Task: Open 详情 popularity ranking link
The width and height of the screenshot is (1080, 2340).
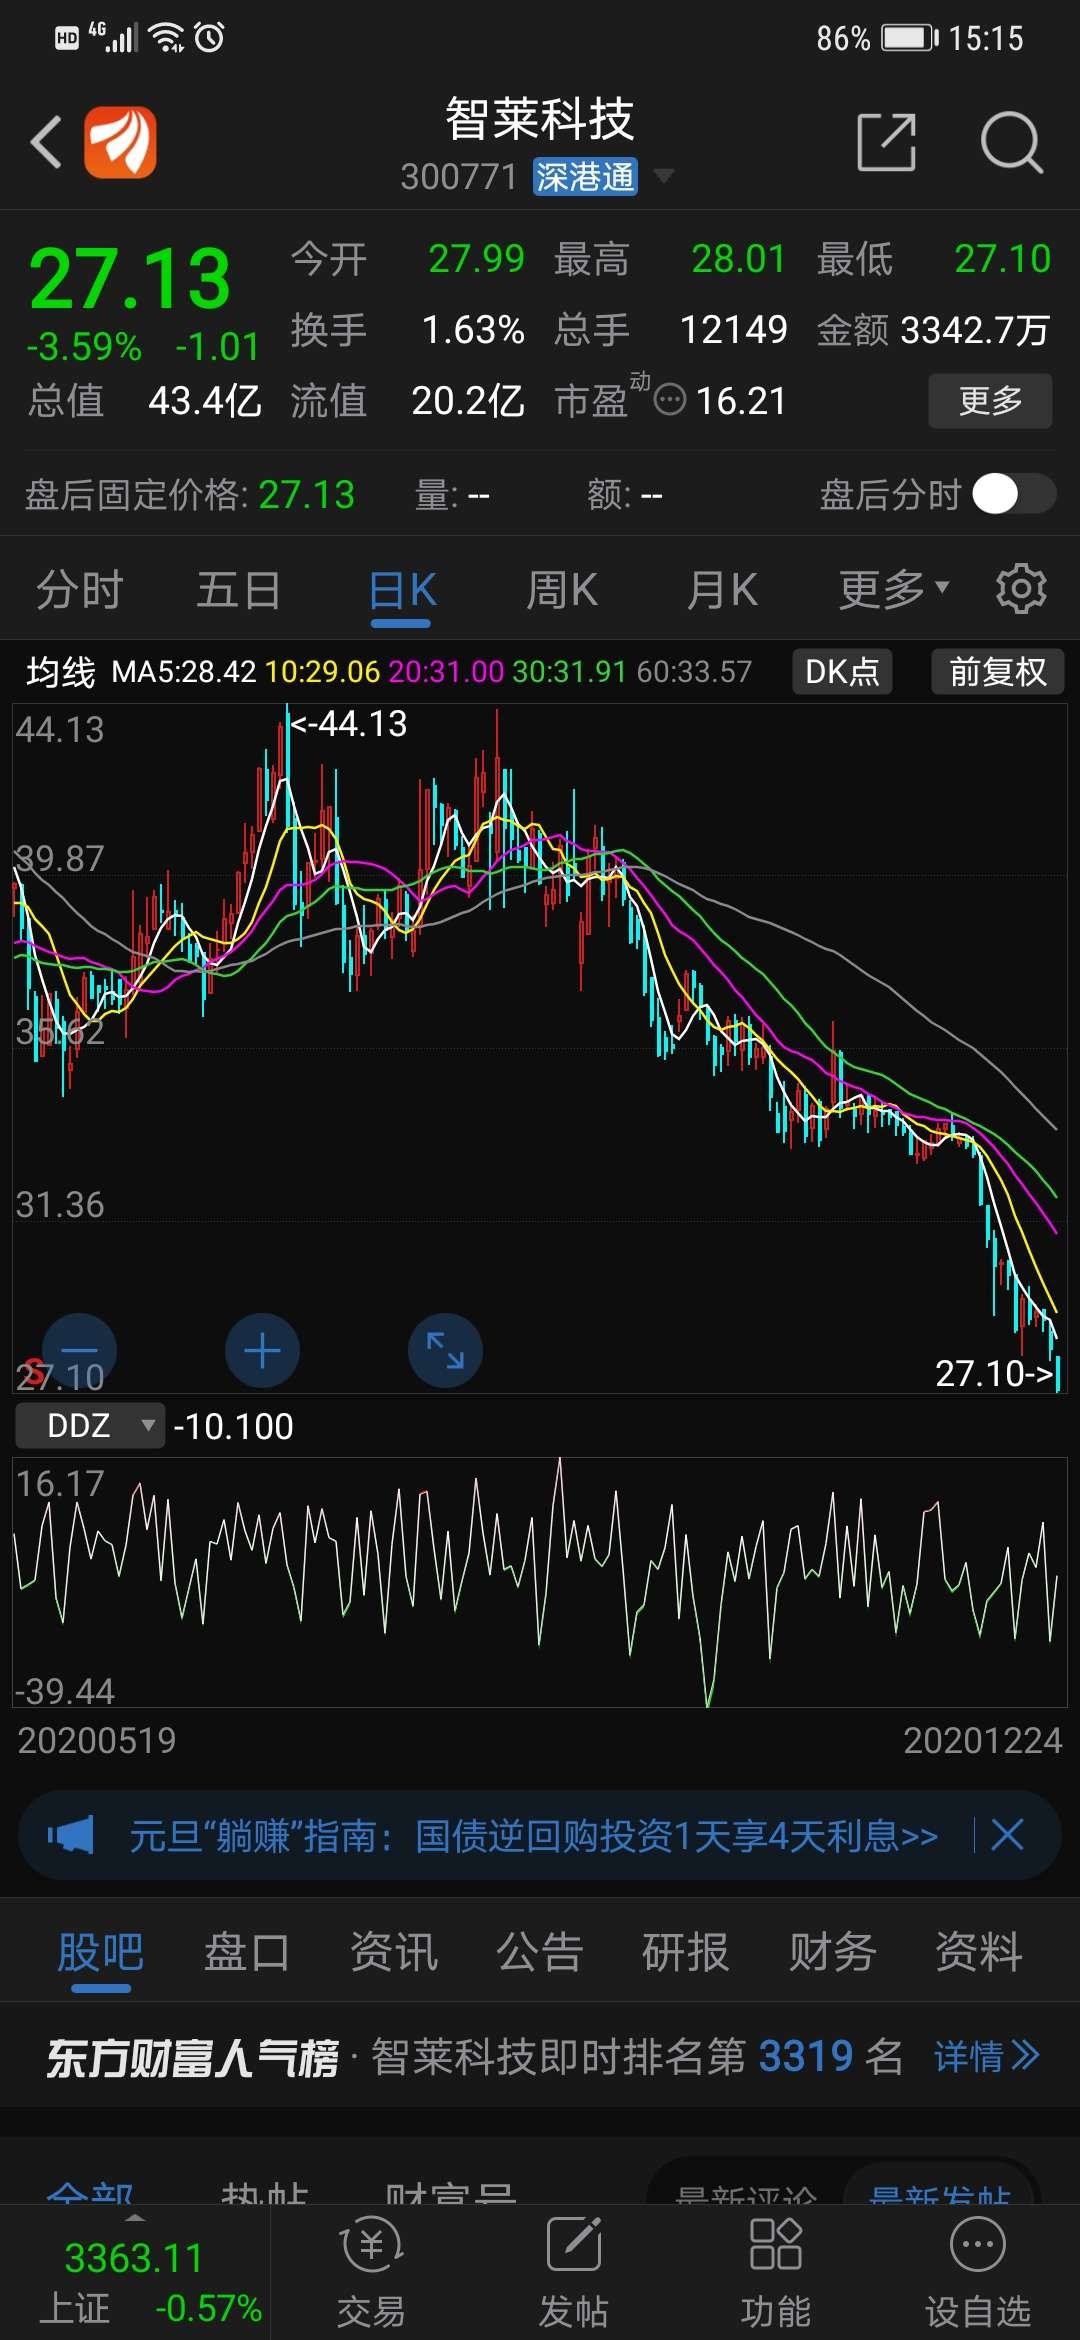Action: tap(987, 2056)
